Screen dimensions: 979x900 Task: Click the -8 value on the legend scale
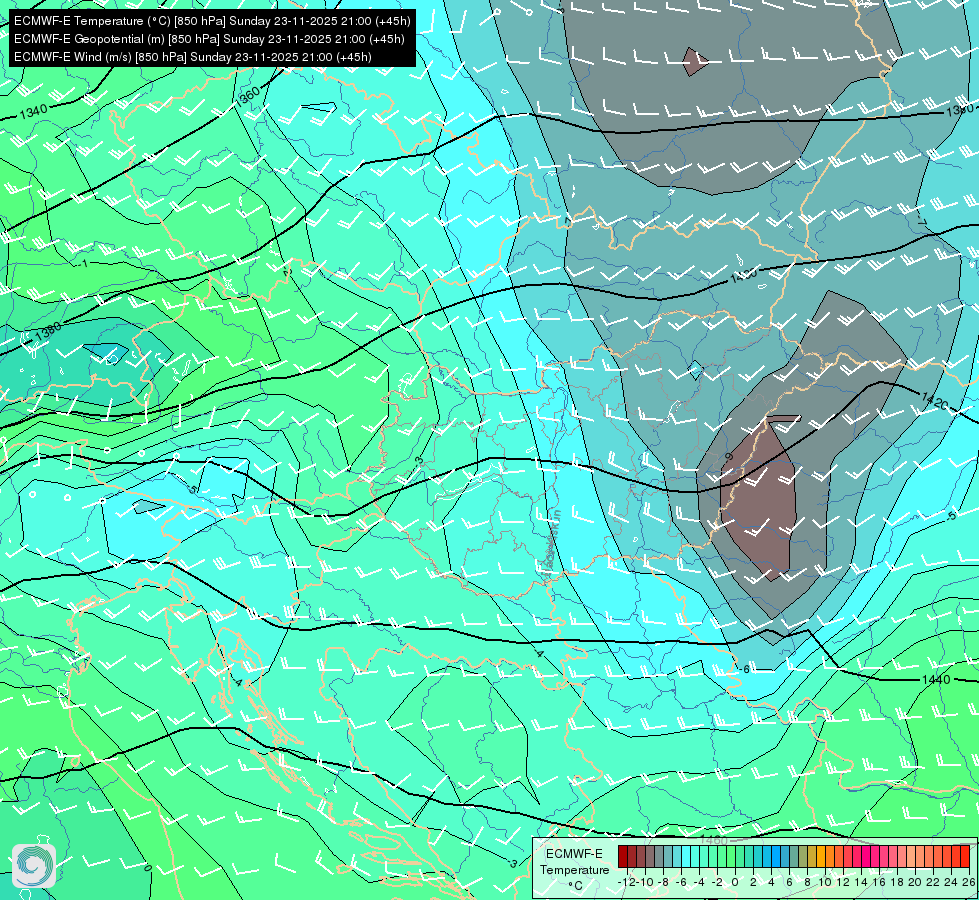663,882
